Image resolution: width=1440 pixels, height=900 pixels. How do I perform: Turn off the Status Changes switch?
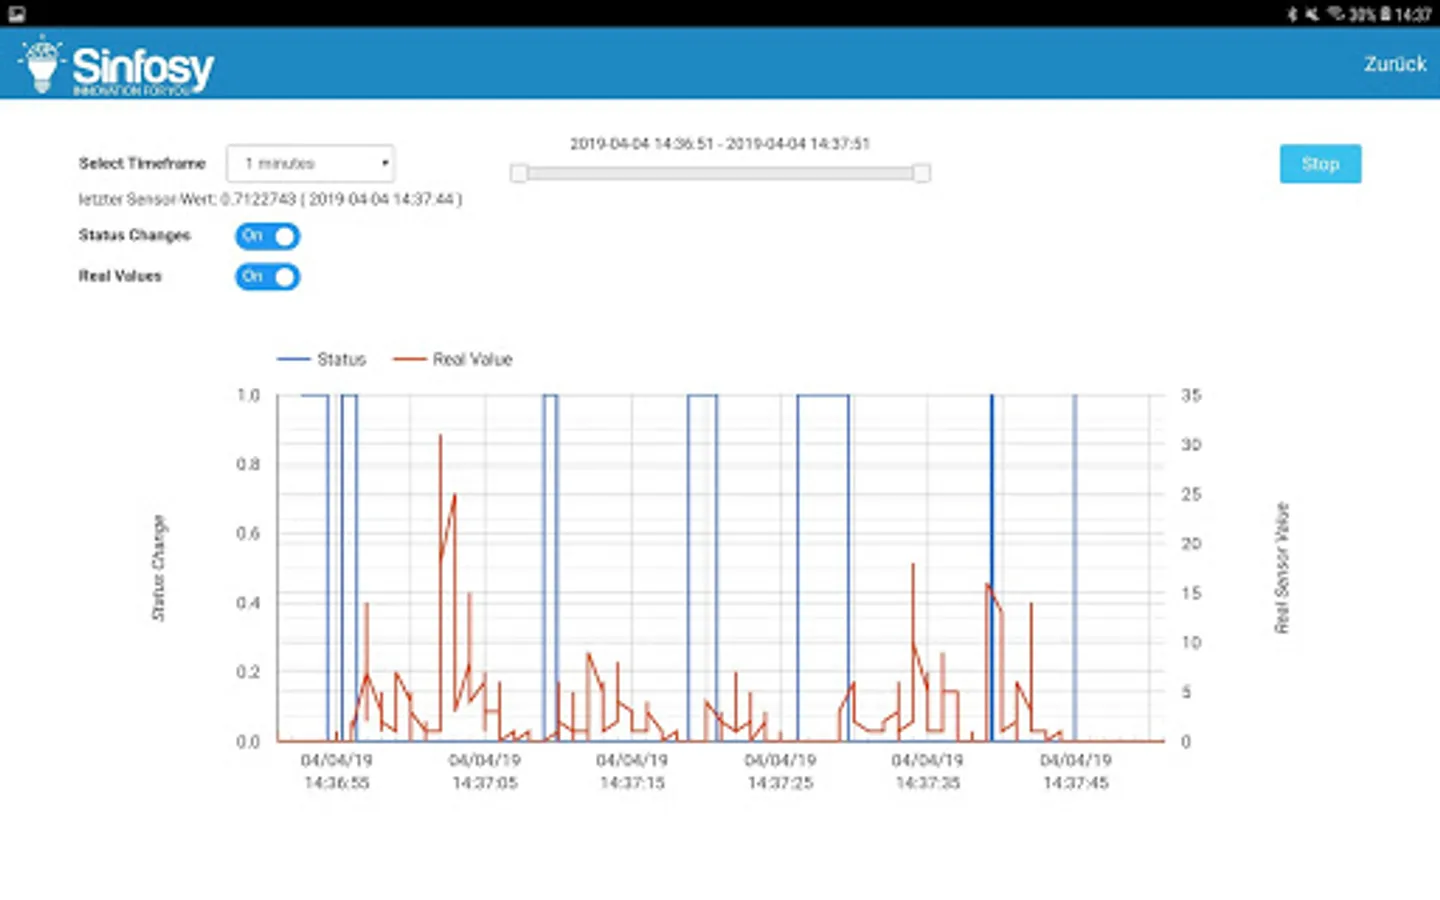click(267, 236)
